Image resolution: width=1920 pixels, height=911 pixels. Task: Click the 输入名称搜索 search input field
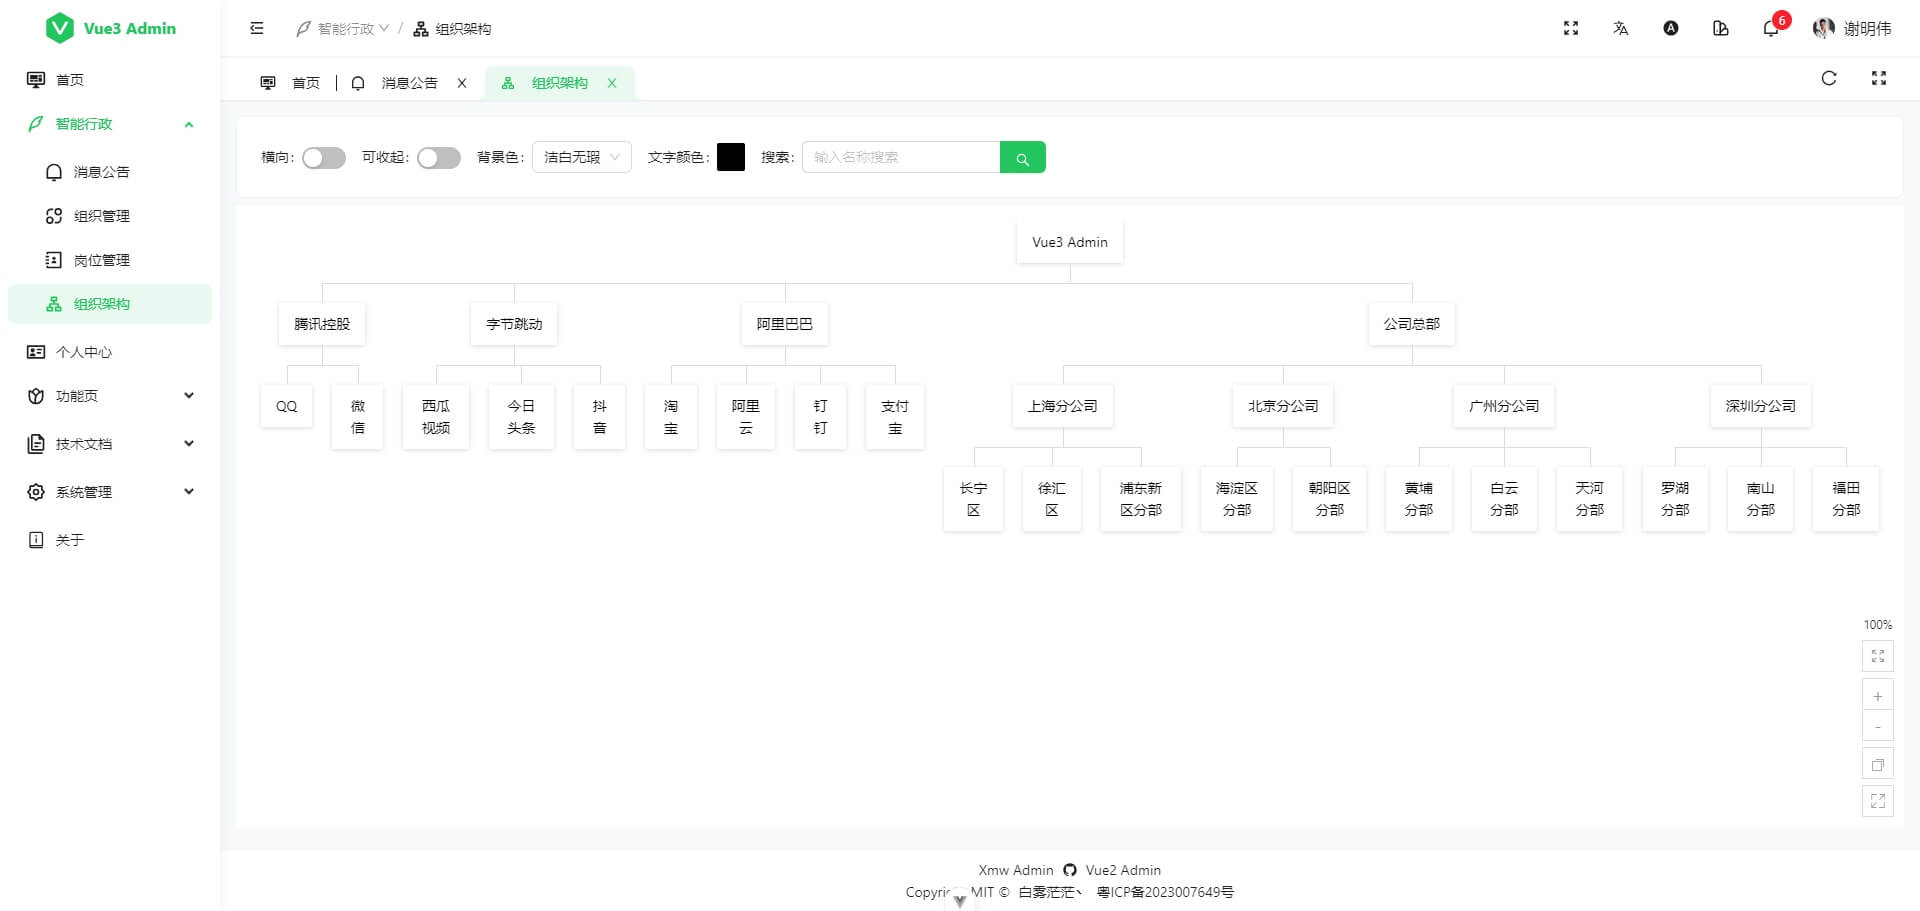pyautogui.click(x=900, y=157)
